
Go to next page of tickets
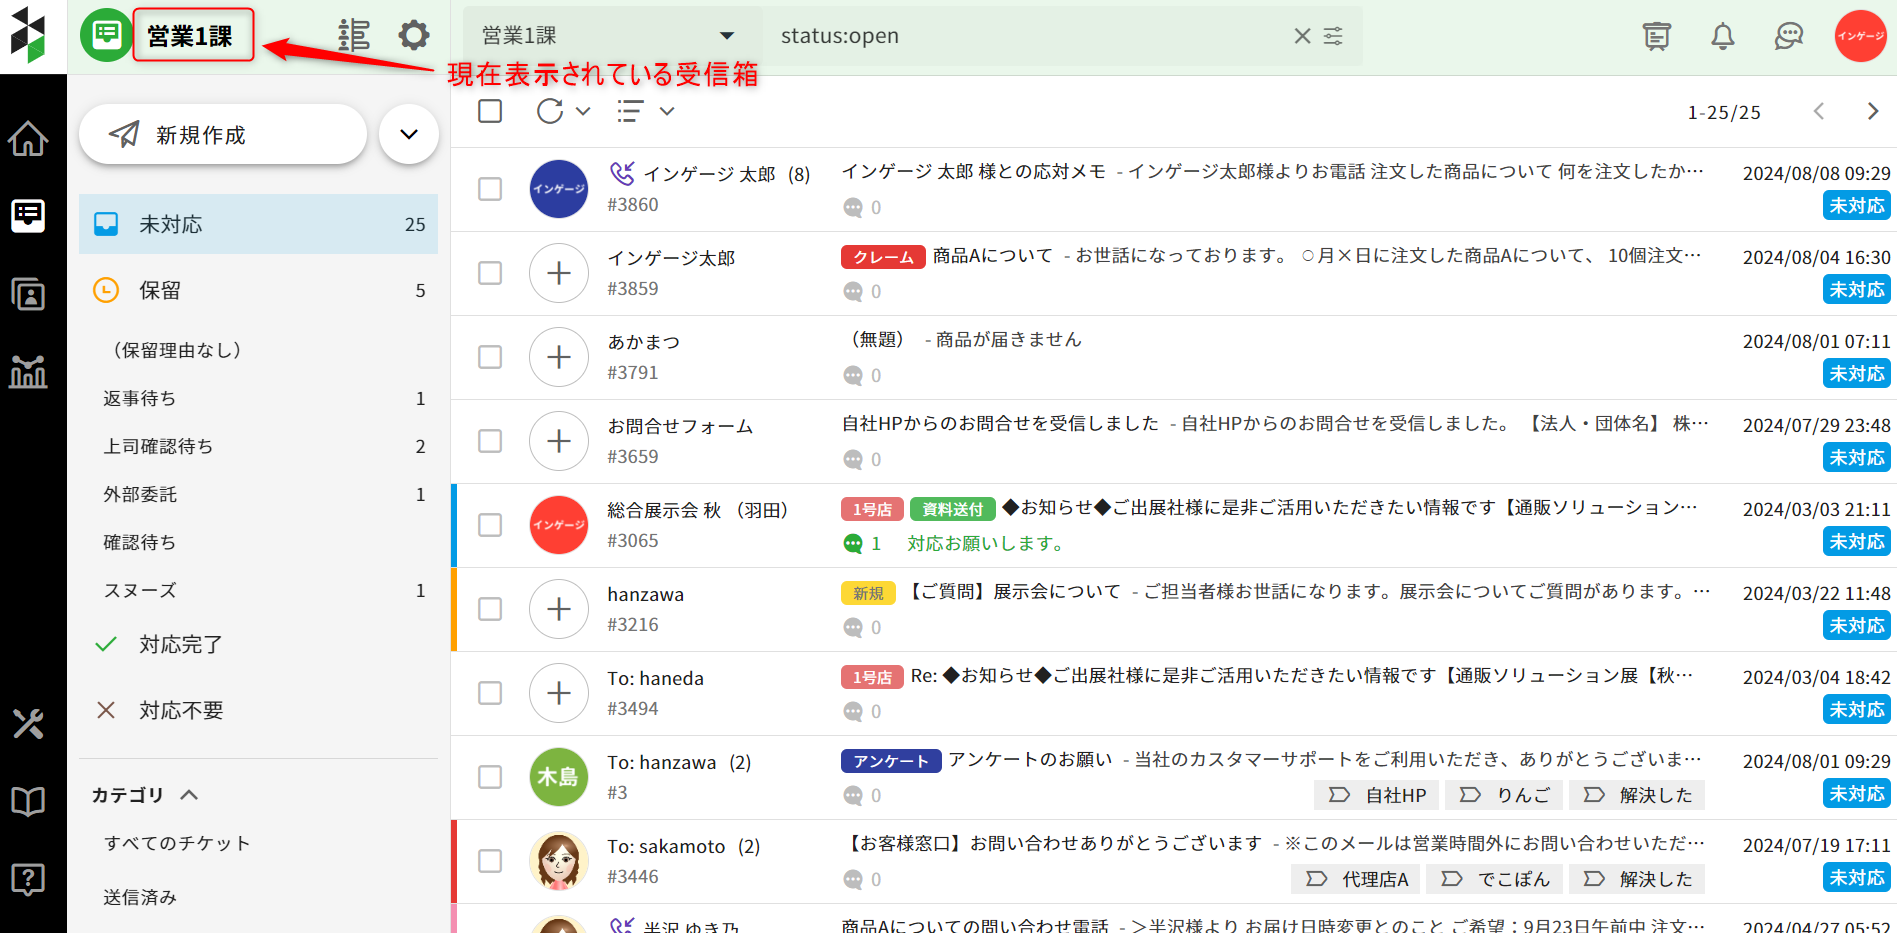[1872, 111]
